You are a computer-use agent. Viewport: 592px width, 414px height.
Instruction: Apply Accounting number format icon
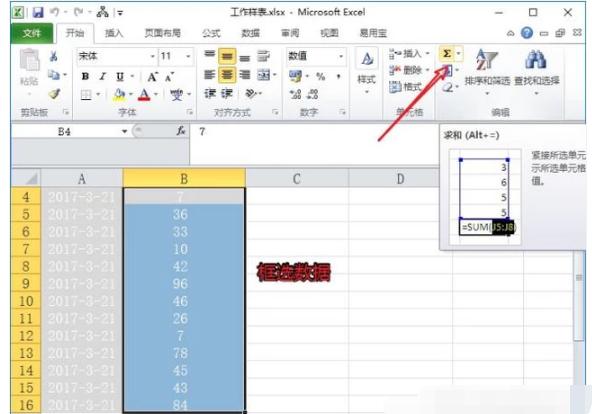pos(295,76)
